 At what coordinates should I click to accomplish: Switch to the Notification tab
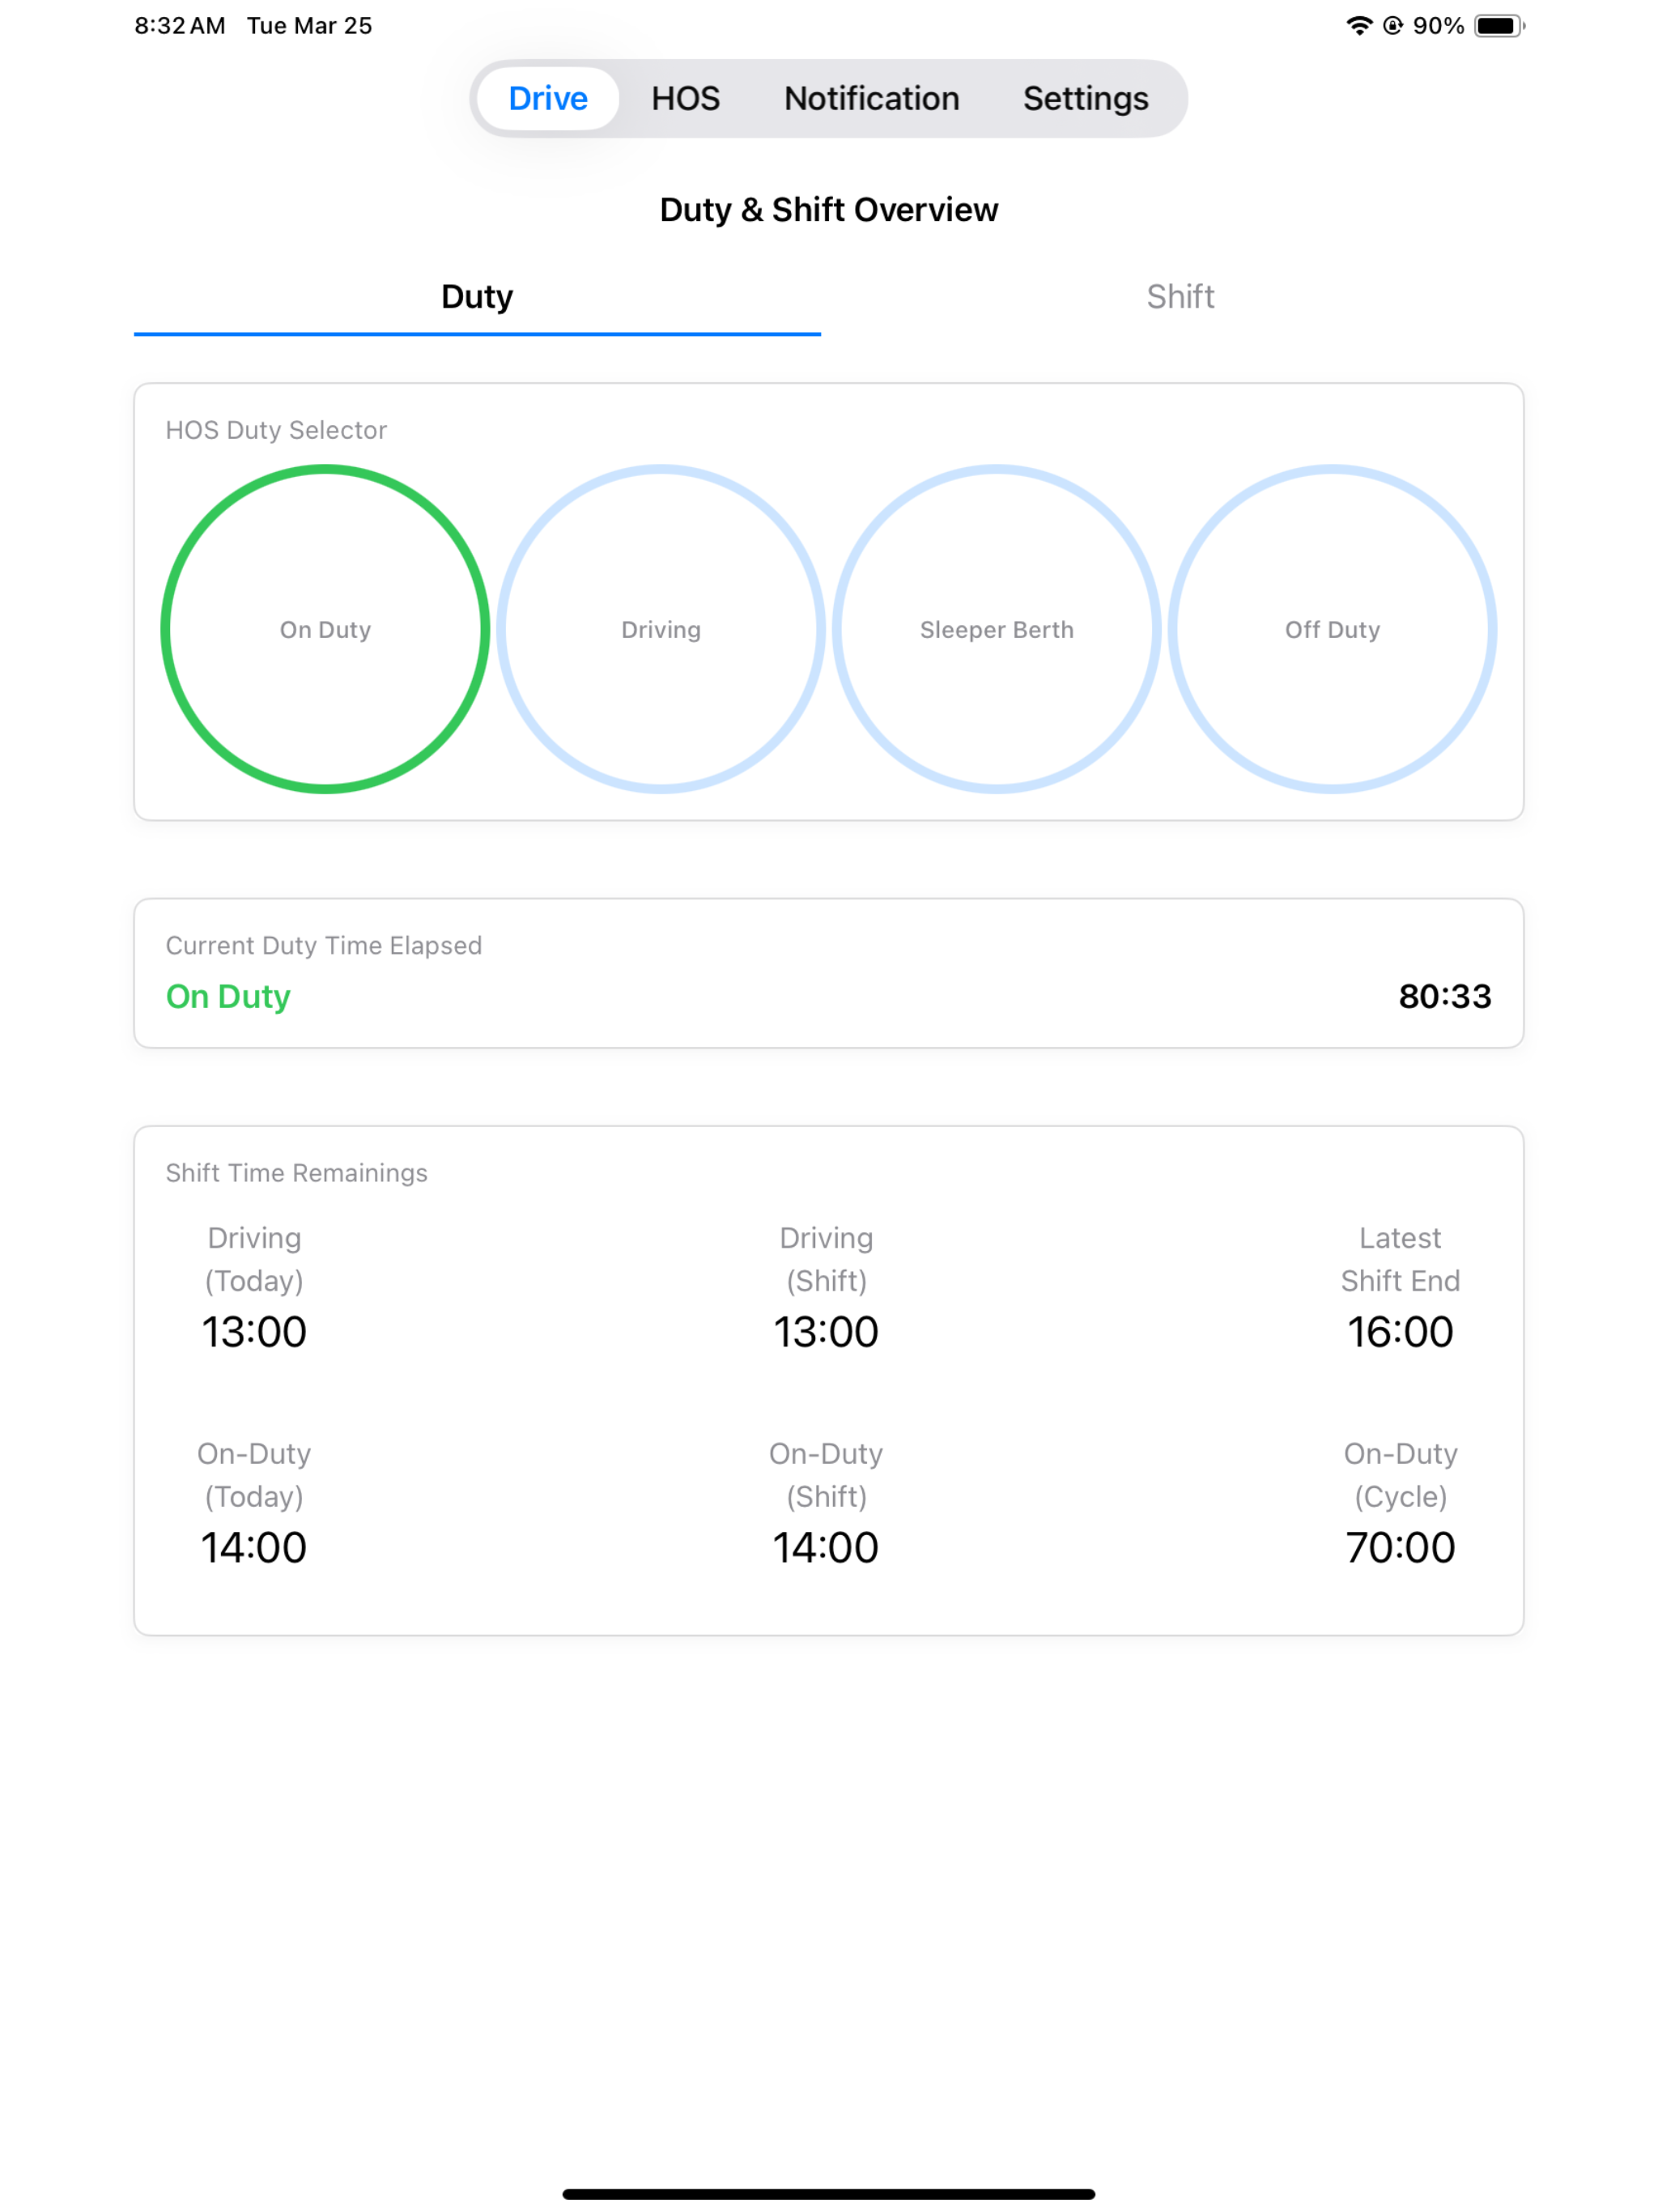pos(871,98)
